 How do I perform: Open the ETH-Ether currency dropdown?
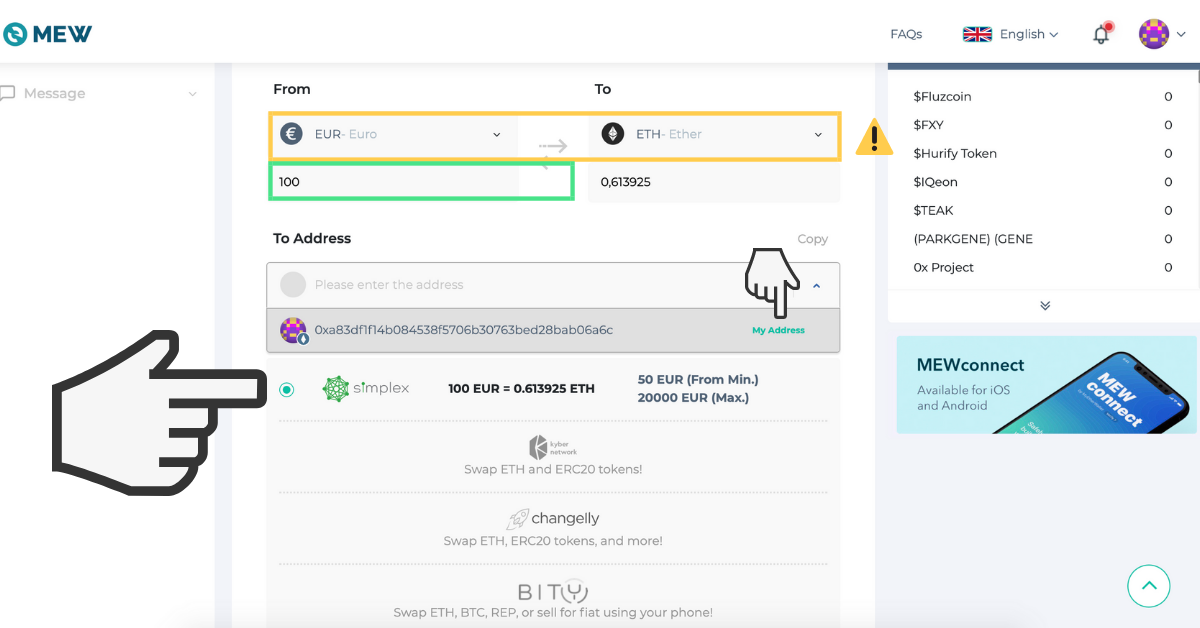pos(817,133)
